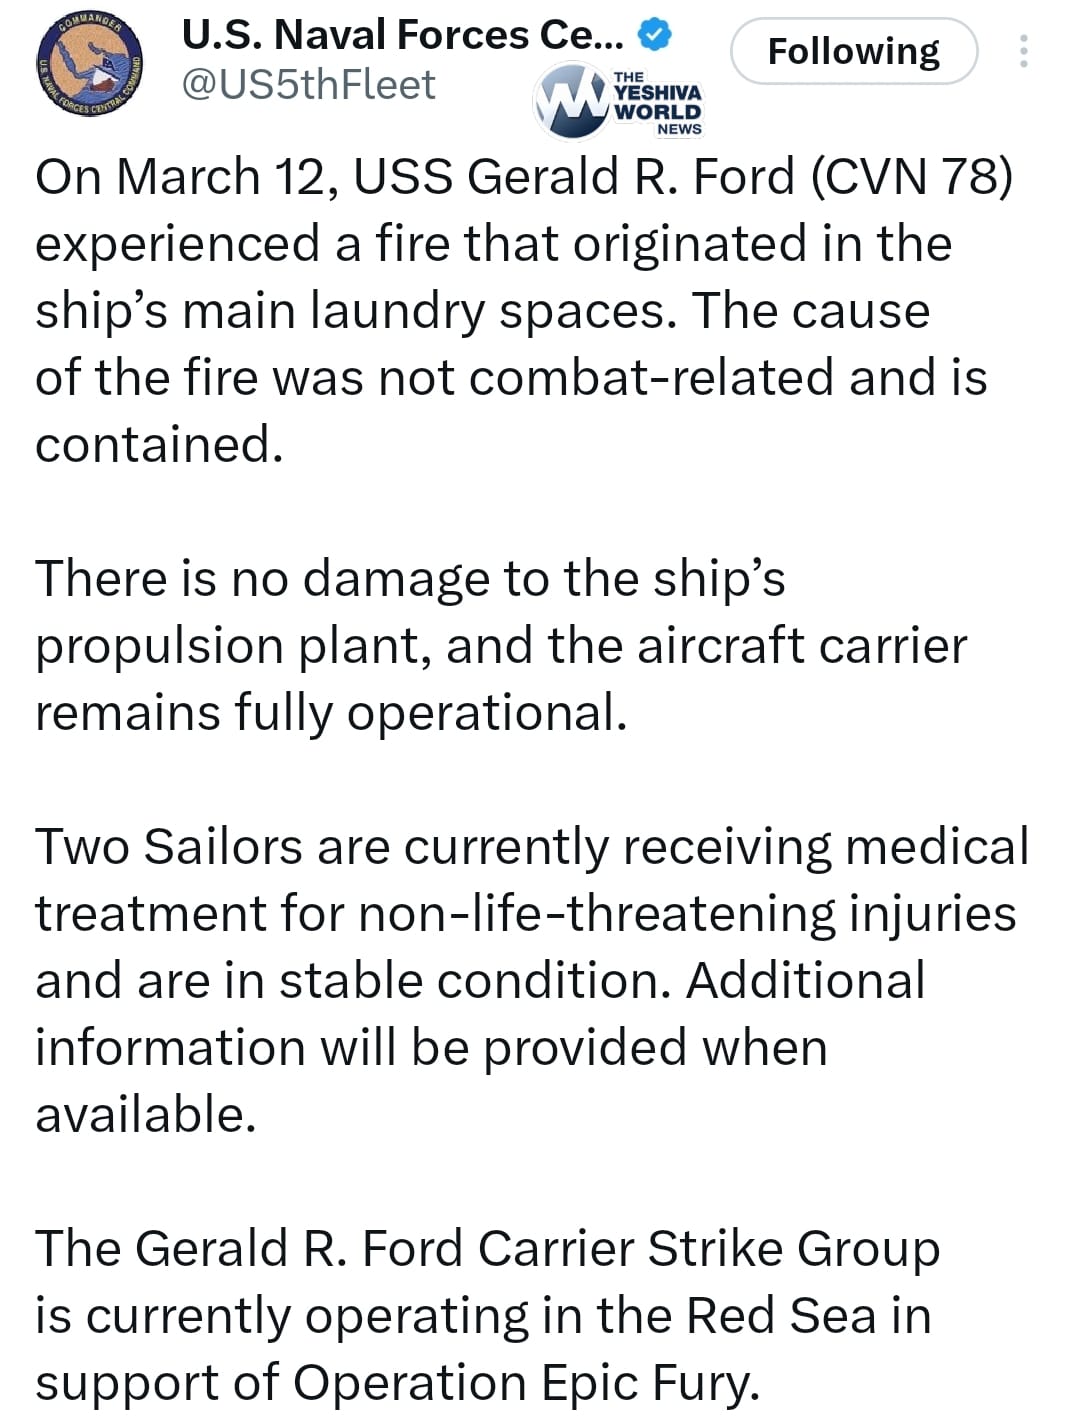The width and height of the screenshot is (1080, 1422).
Task: Click the @US5thFleet handle
Action: pyautogui.click(x=308, y=85)
